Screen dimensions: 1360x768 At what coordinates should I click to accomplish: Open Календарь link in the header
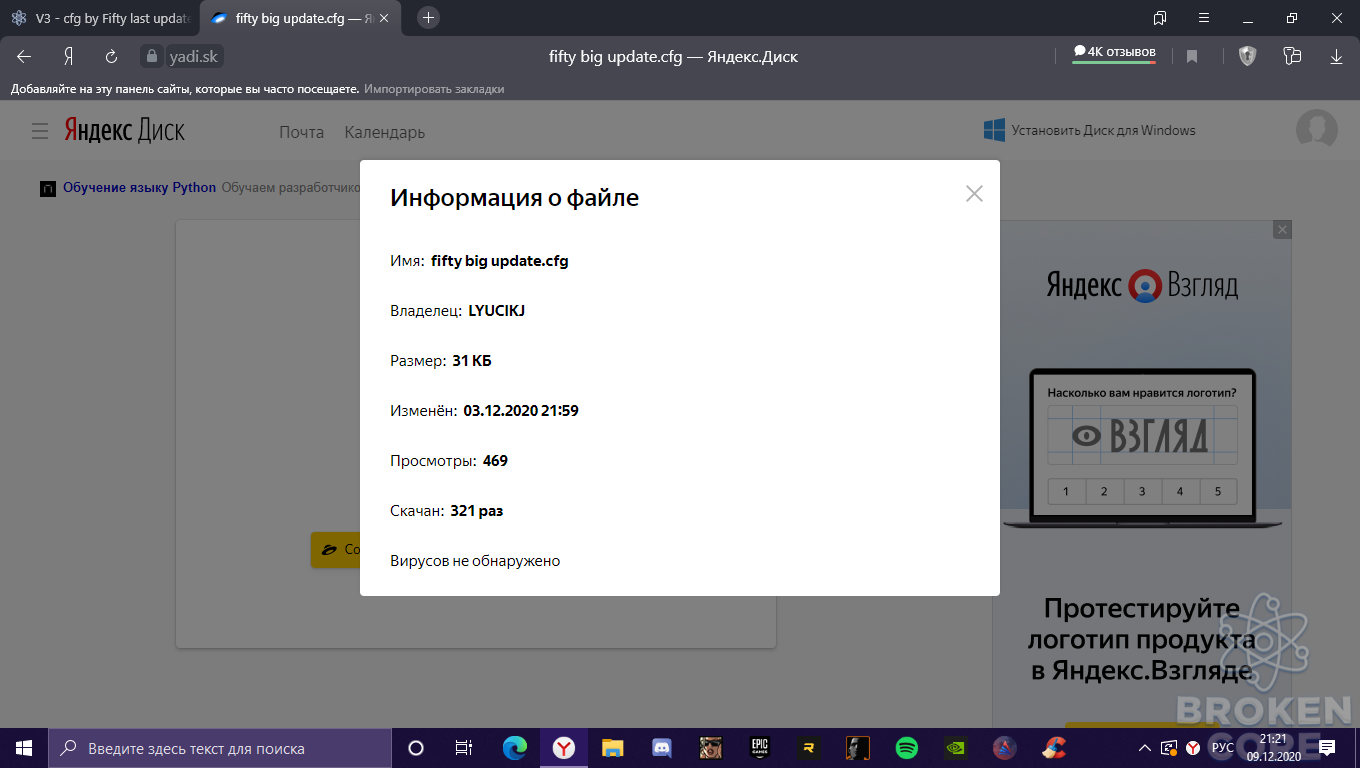(x=385, y=132)
